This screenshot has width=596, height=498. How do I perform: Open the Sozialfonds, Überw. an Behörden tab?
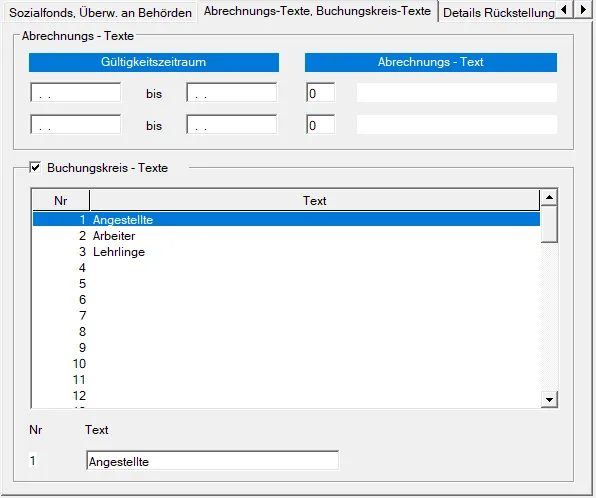(100, 13)
